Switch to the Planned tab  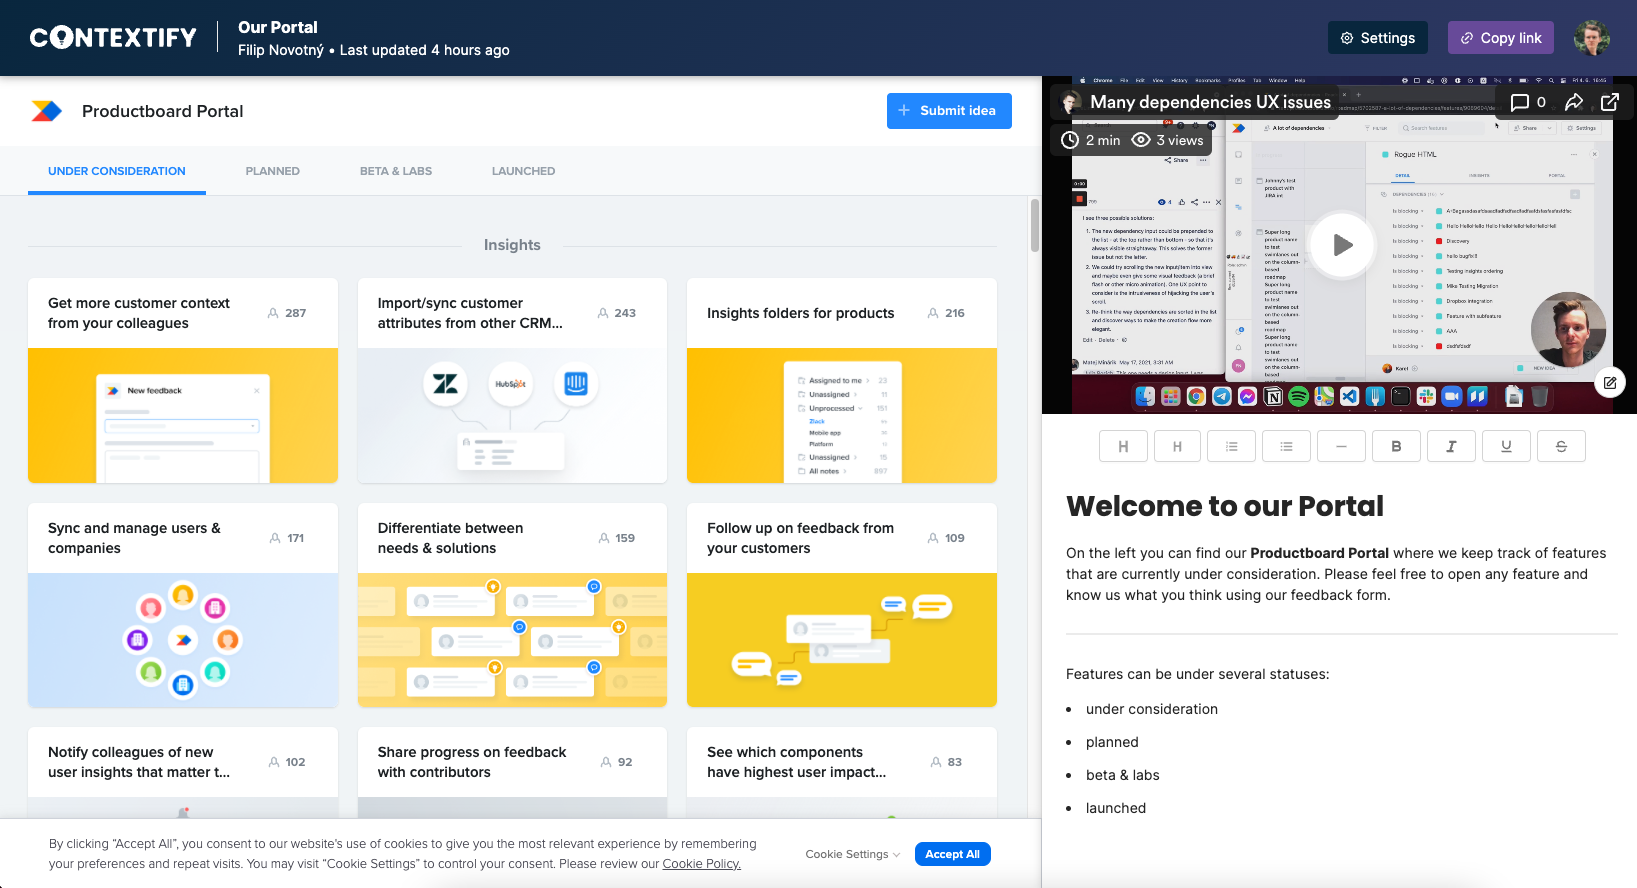(273, 171)
